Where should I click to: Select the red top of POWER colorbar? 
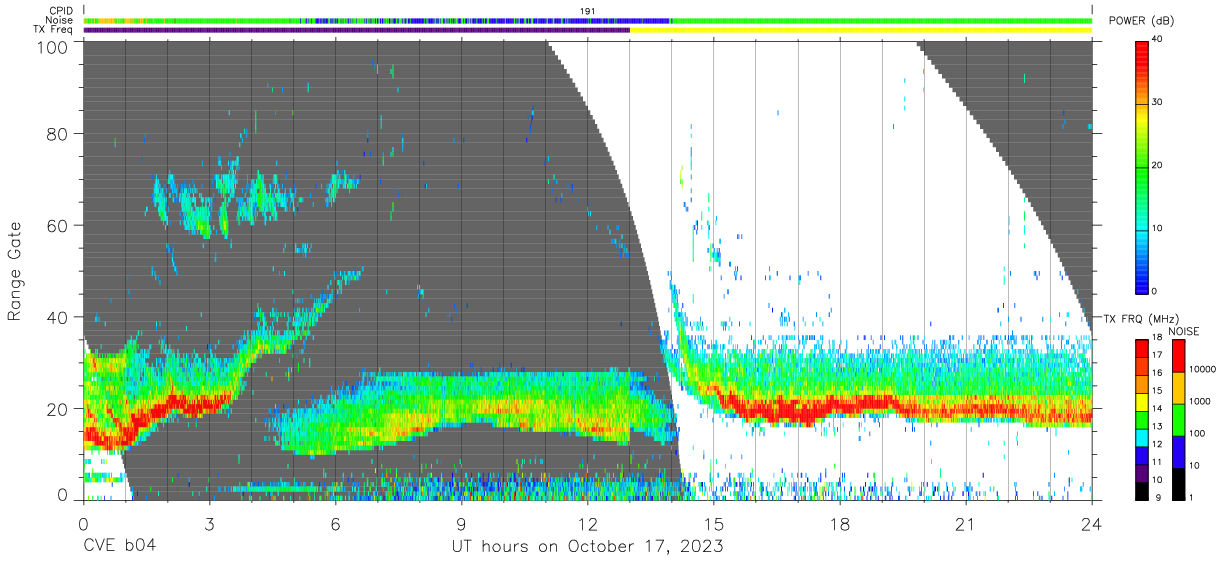point(1143,50)
